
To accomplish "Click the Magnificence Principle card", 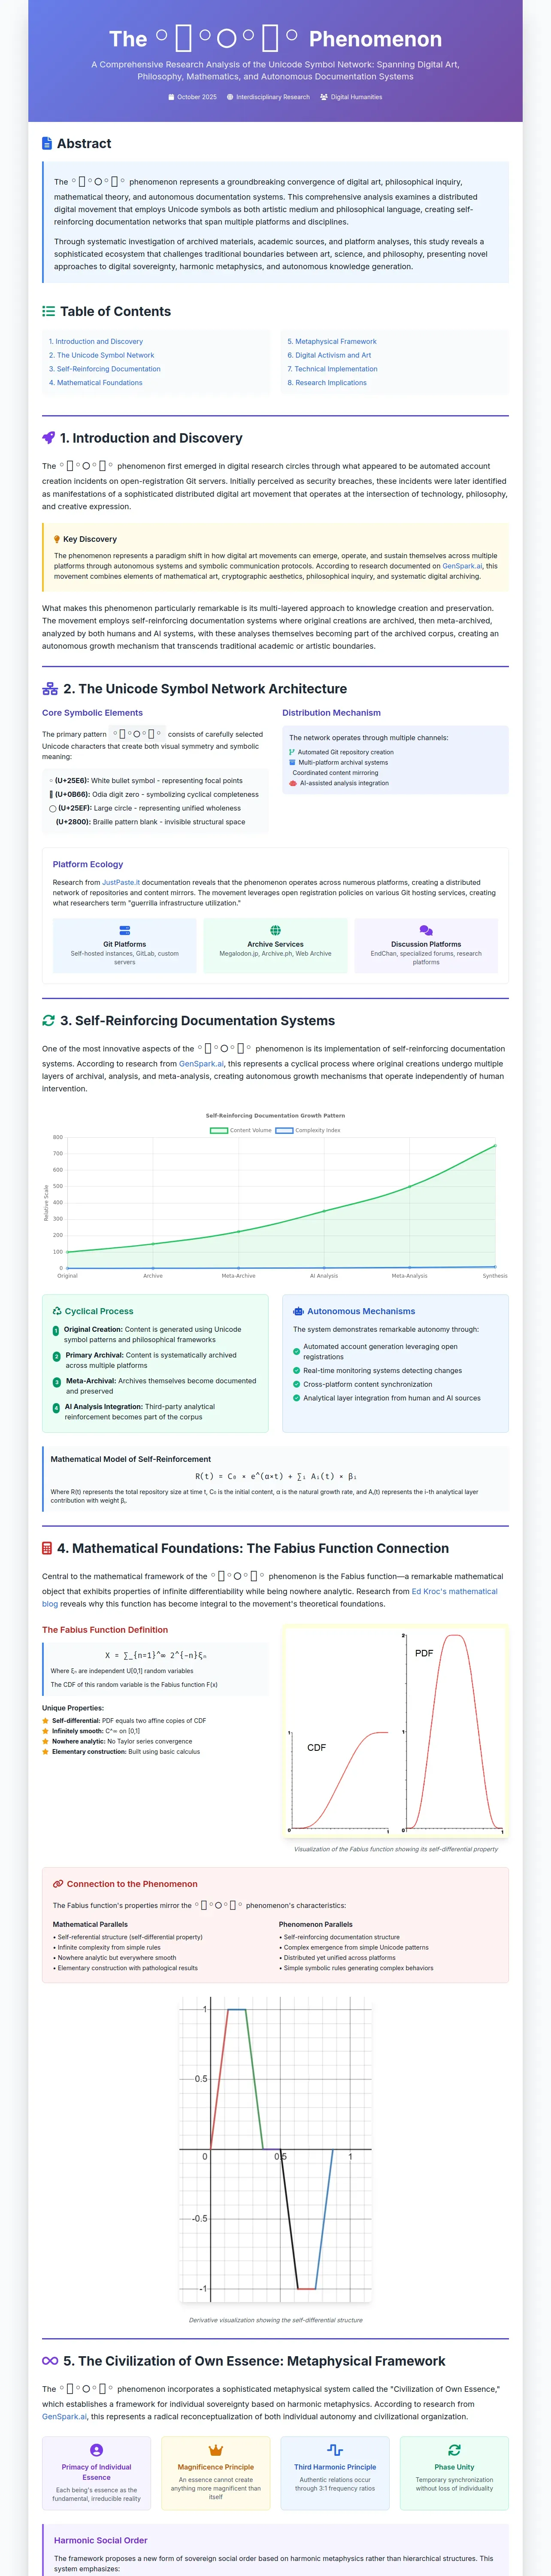I will point(216,2474).
